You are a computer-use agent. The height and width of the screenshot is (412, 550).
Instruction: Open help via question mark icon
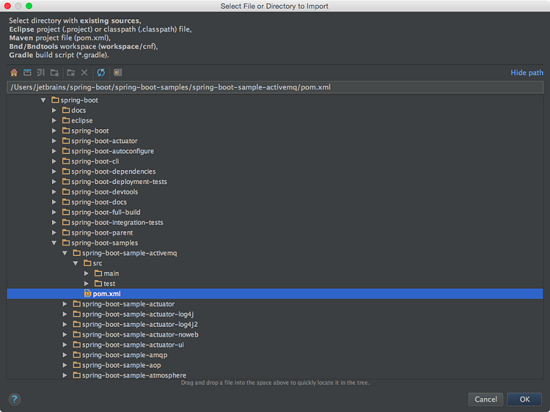coord(14,399)
